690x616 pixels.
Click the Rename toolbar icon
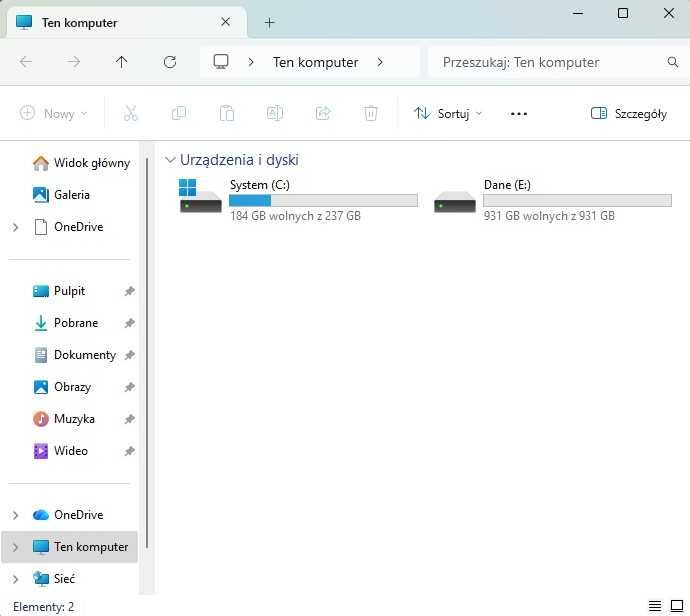pyautogui.click(x=275, y=114)
